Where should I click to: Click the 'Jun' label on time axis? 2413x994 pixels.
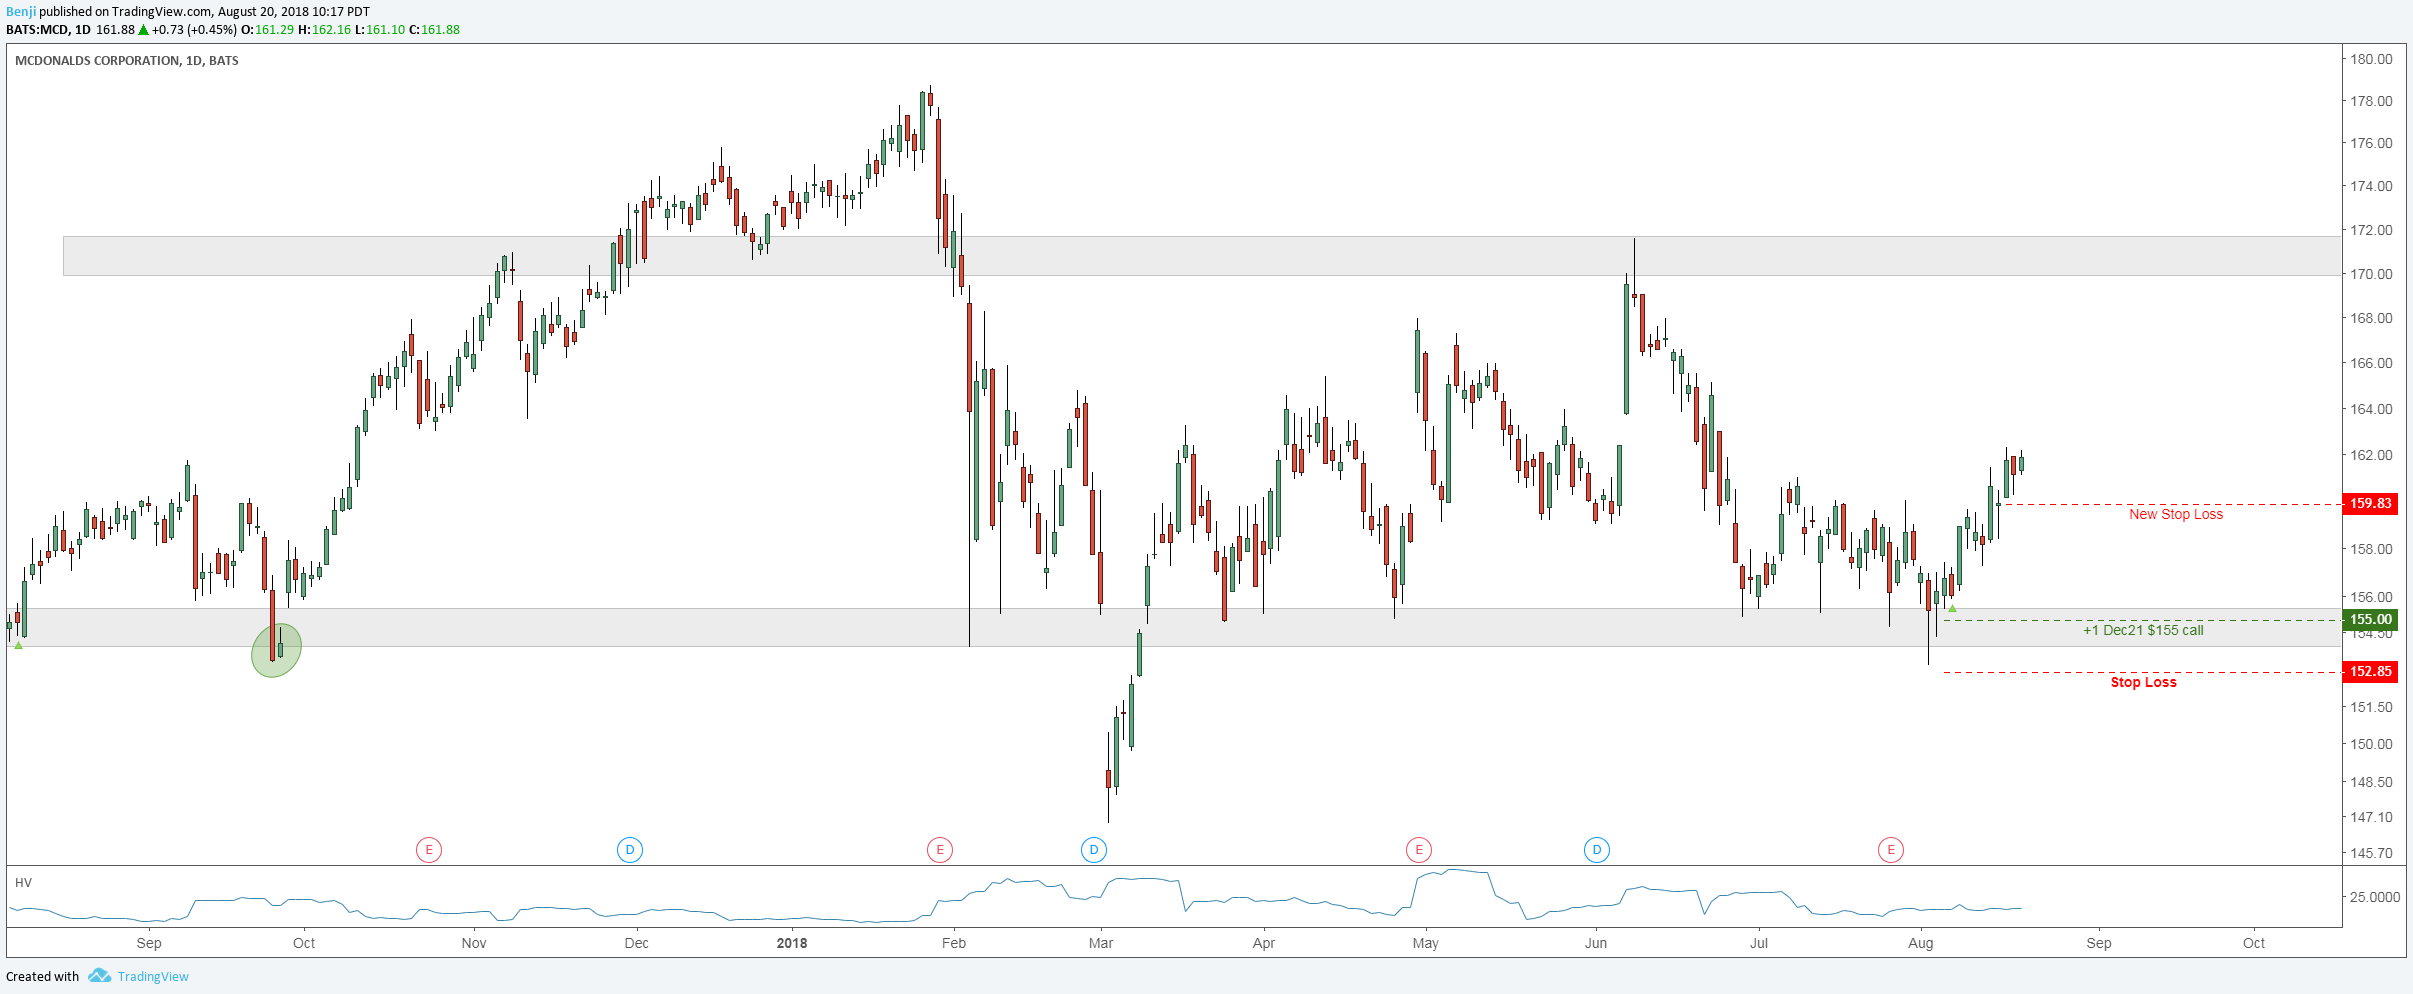coord(1596,943)
